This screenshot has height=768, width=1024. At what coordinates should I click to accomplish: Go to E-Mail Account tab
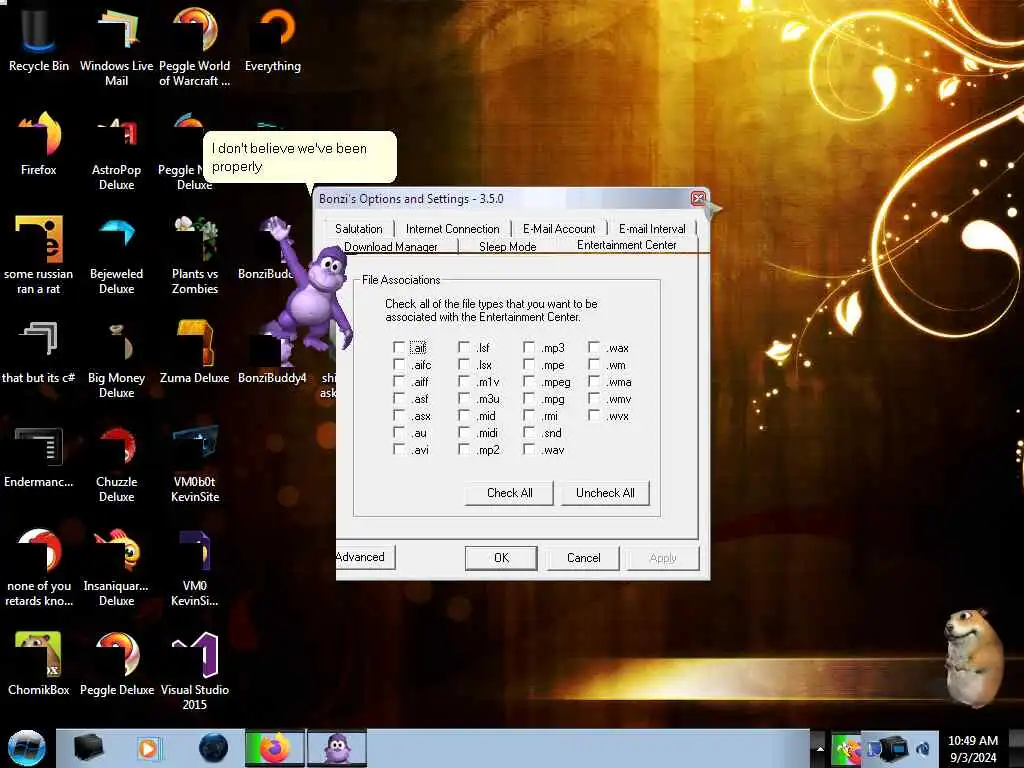(559, 229)
